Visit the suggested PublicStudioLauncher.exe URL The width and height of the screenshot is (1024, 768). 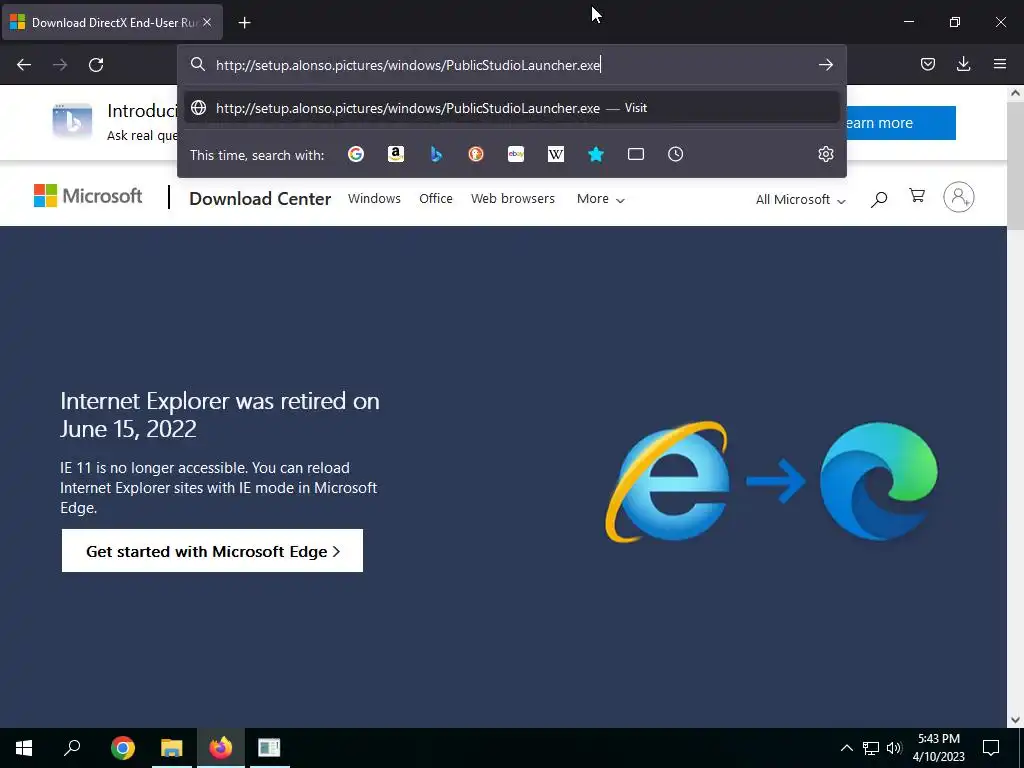point(511,108)
